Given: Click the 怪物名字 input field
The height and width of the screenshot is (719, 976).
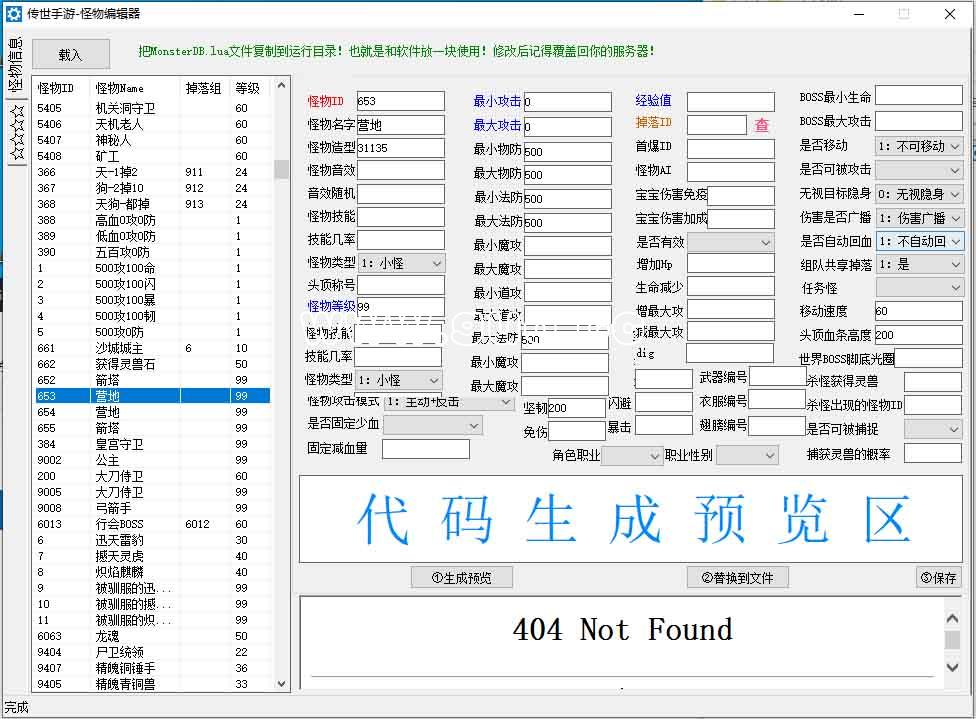Looking at the screenshot, I should (400, 125).
